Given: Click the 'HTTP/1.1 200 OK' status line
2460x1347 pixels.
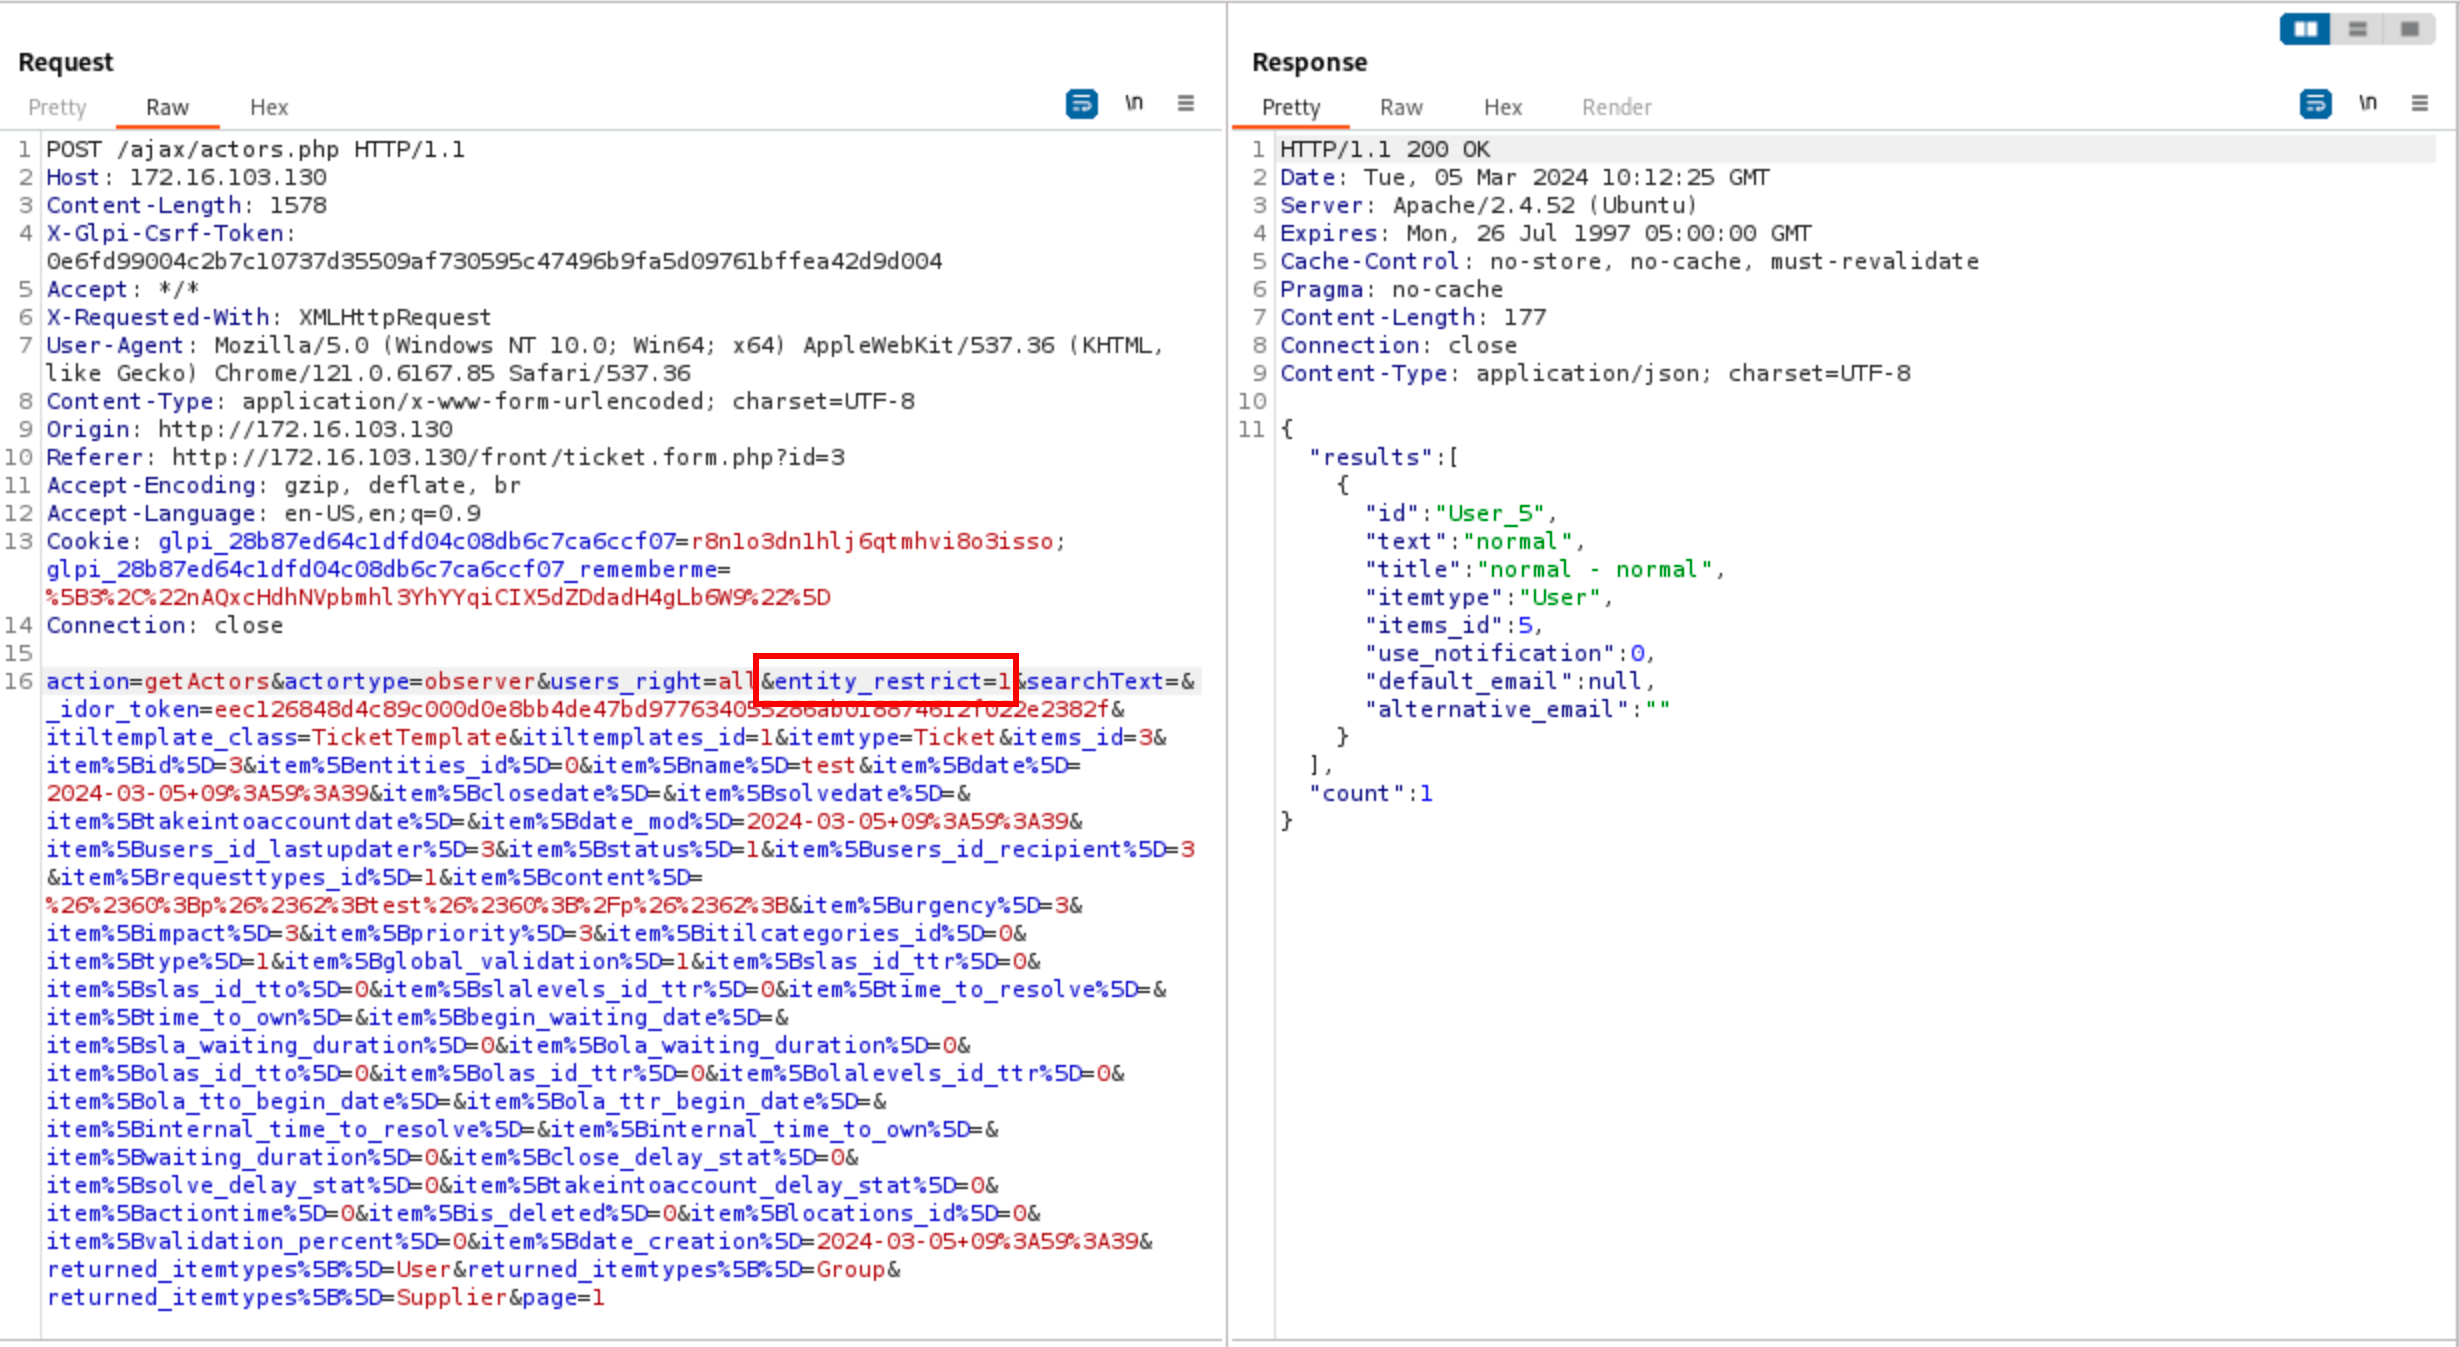Looking at the screenshot, I should click(x=1385, y=149).
